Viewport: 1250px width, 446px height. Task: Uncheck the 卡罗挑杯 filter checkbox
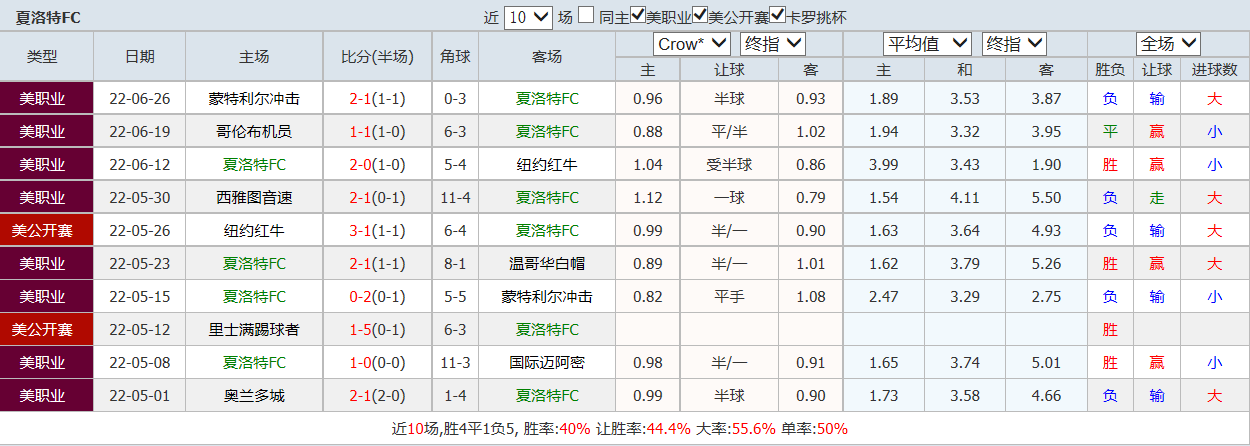[x=777, y=16]
